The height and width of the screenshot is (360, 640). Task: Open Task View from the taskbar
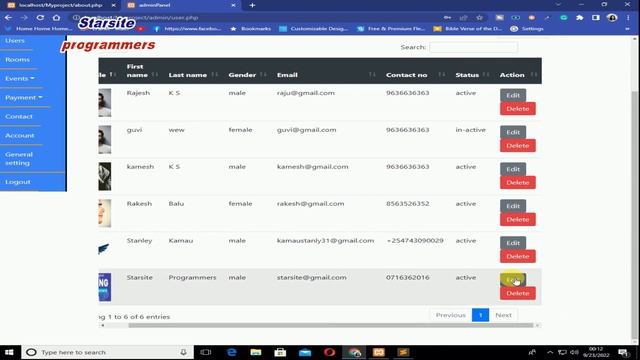pyautogui.click(x=206, y=352)
